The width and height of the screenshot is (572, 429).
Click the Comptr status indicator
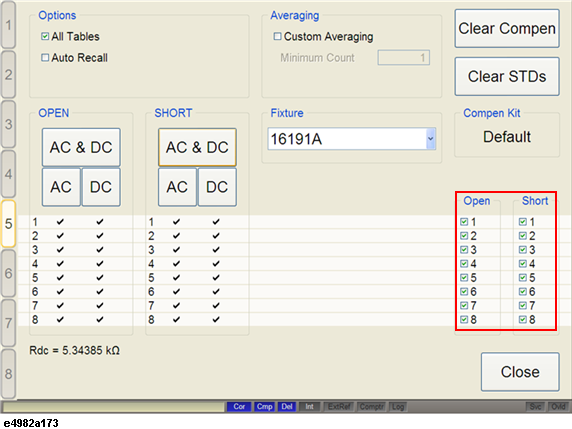point(371,406)
